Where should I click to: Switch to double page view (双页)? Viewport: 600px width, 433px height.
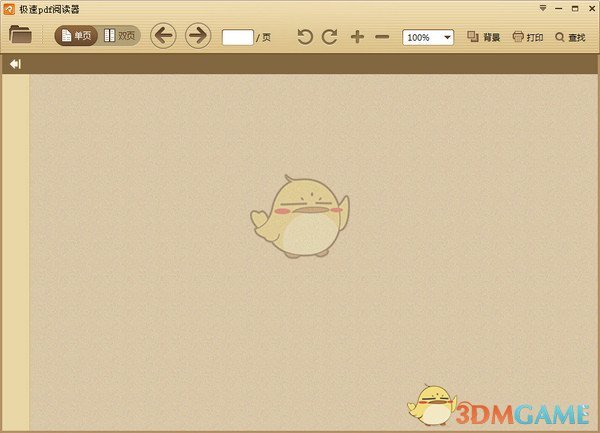click(119, 36)
